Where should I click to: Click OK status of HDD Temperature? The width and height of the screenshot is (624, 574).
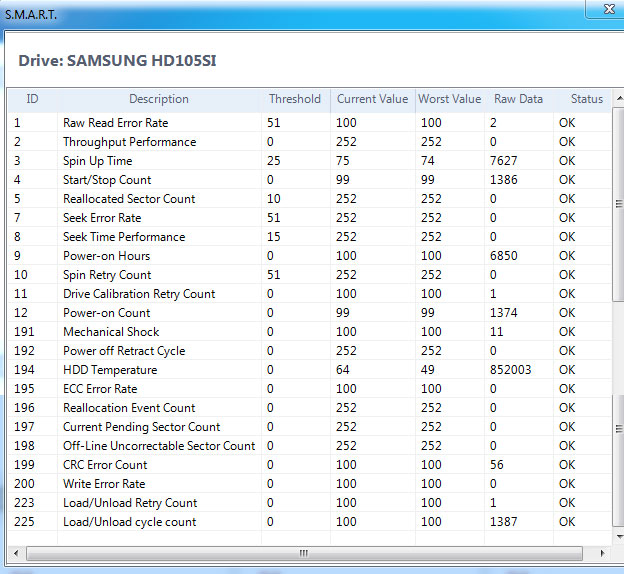[567, 370]
